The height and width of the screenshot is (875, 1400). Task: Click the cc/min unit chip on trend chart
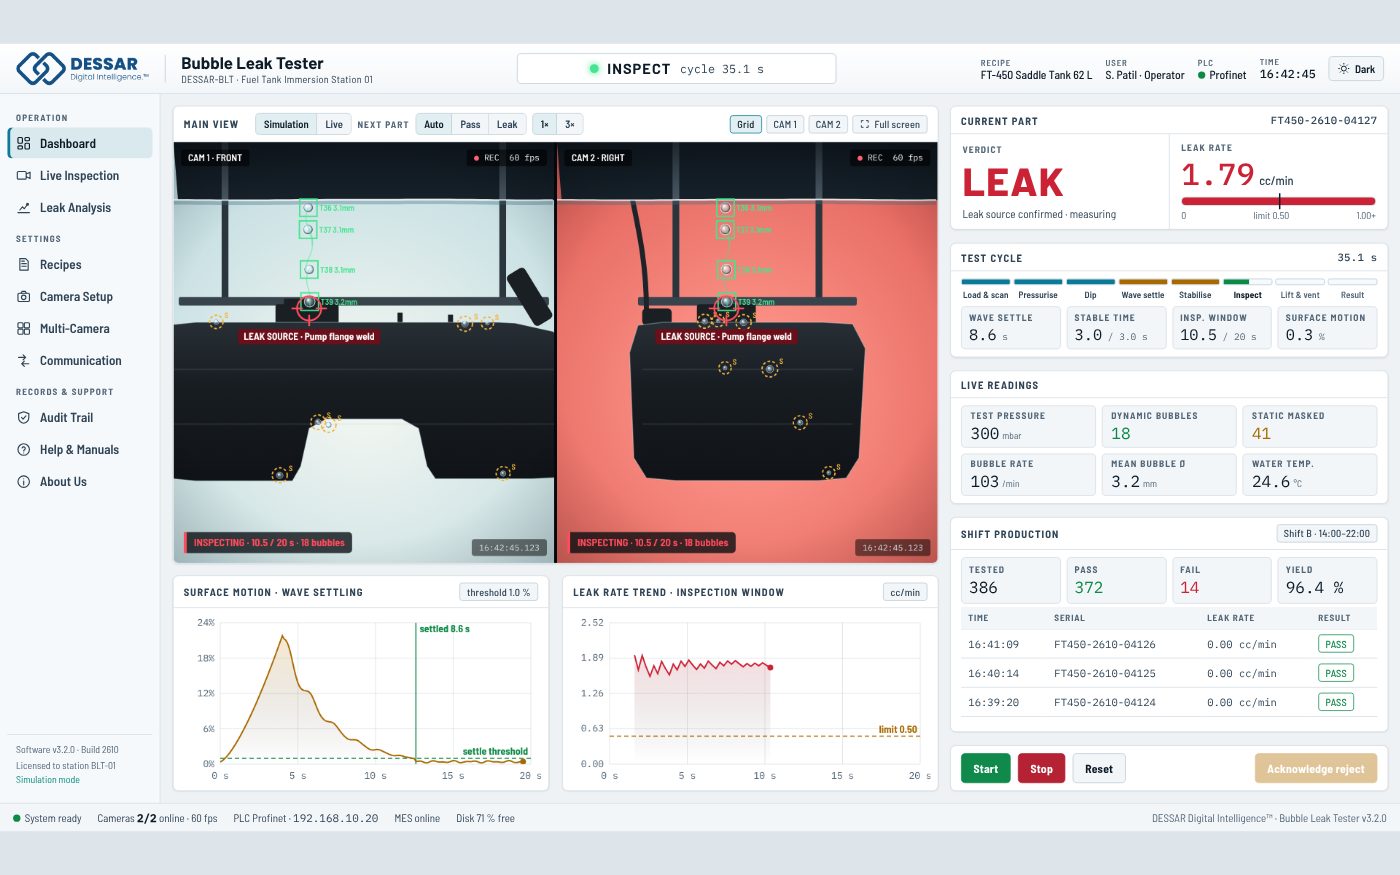[905, 592]
